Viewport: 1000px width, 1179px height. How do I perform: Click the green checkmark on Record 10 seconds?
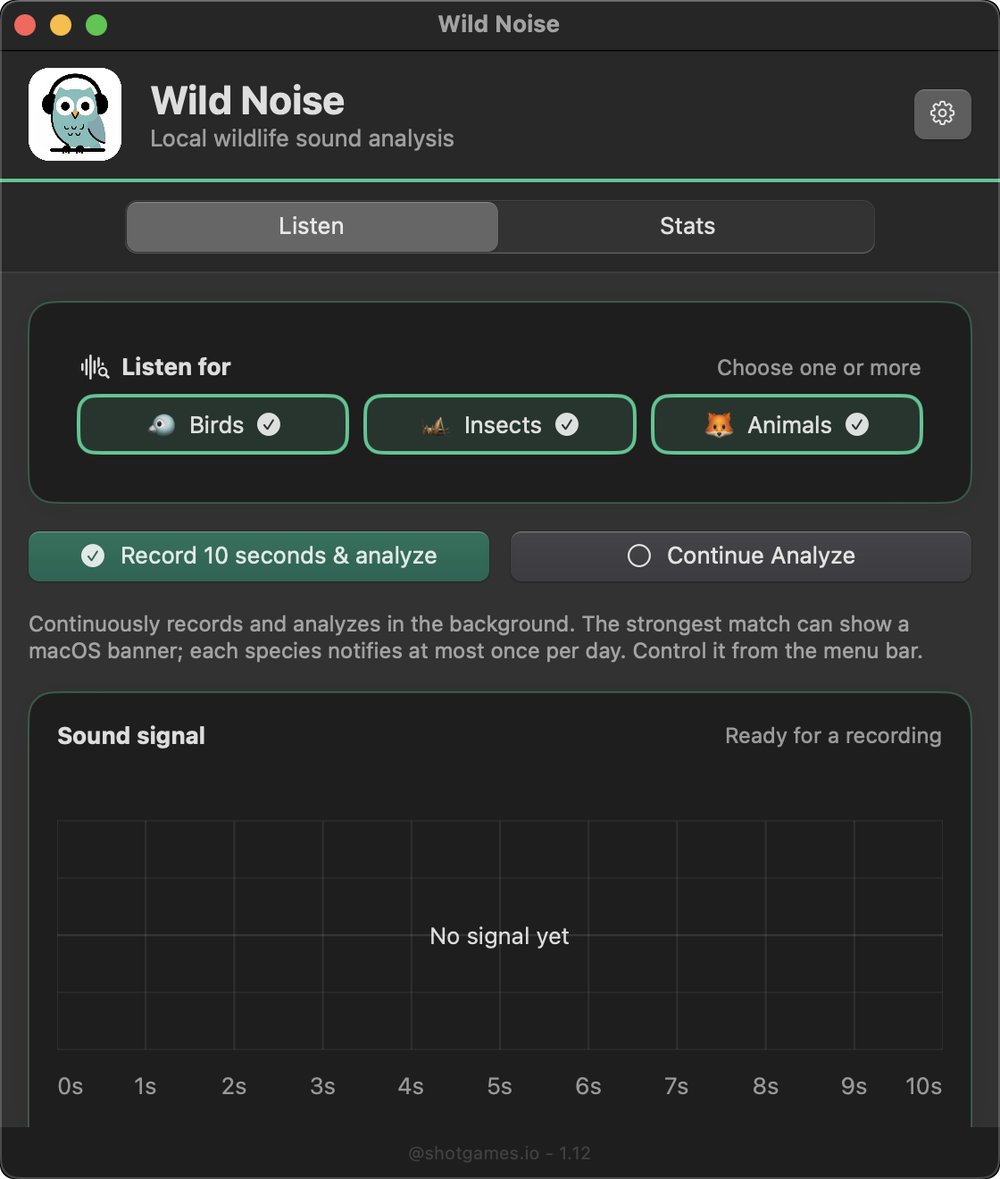92,556
